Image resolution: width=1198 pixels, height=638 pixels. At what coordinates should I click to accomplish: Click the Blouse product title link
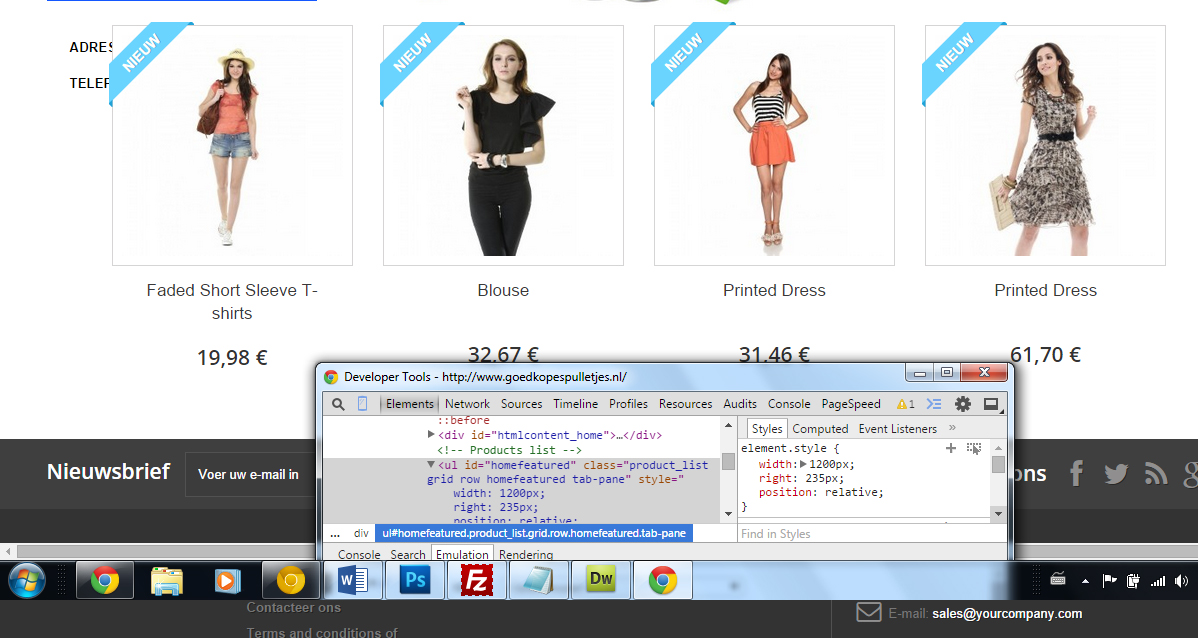(503, 290)
